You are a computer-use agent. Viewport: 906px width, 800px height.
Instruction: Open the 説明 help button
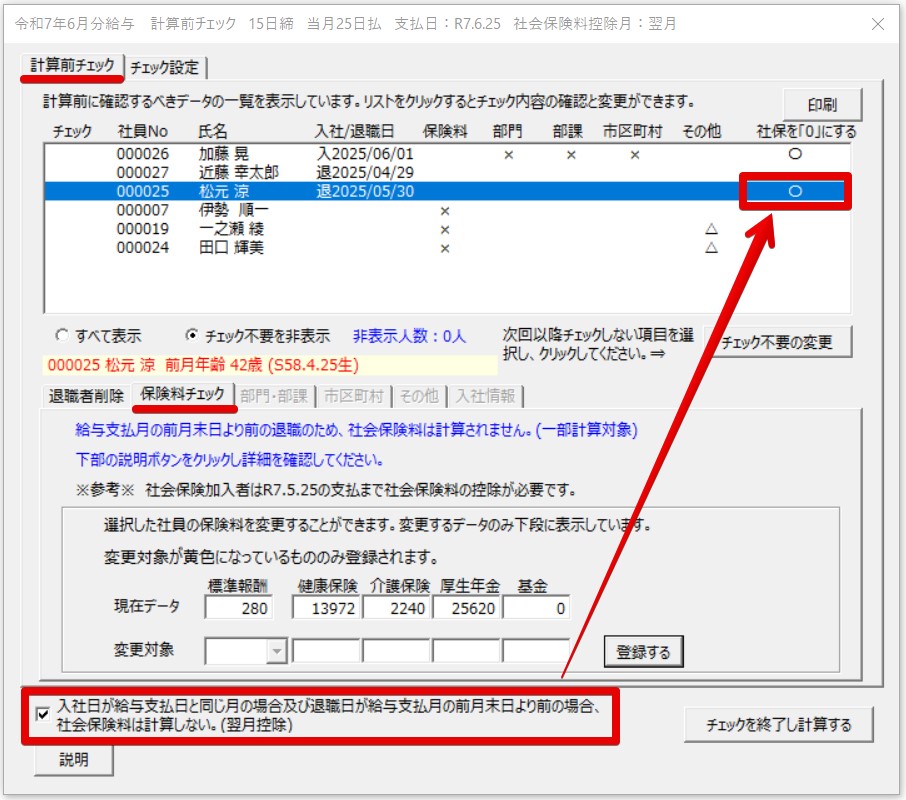(x=72, y=760)
